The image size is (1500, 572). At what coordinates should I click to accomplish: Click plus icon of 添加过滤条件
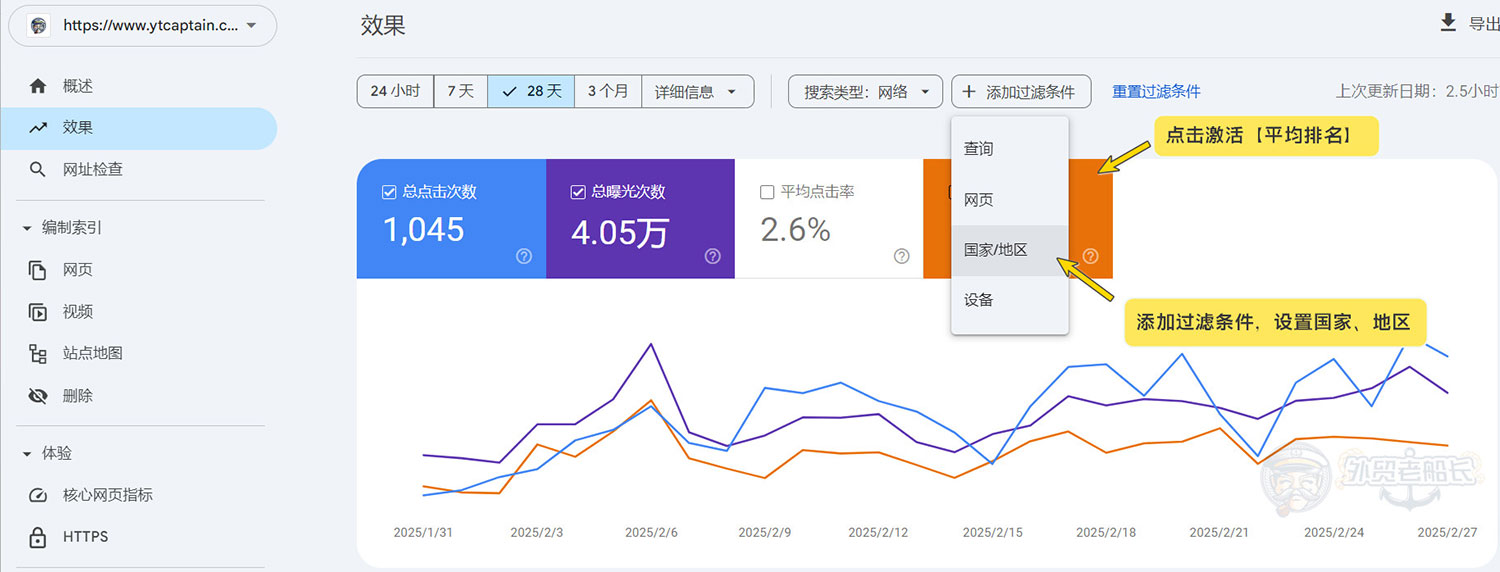[x=969, y=92]
